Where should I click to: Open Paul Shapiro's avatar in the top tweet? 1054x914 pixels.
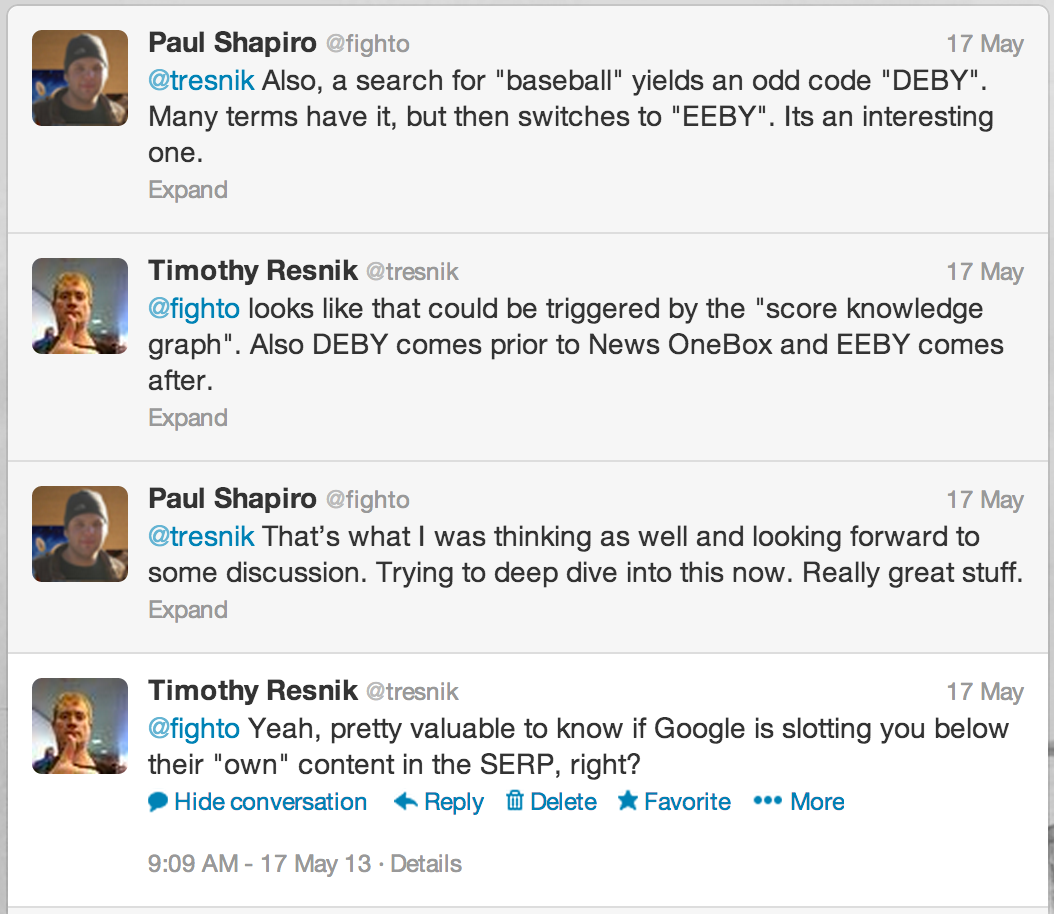coord(80,78)
